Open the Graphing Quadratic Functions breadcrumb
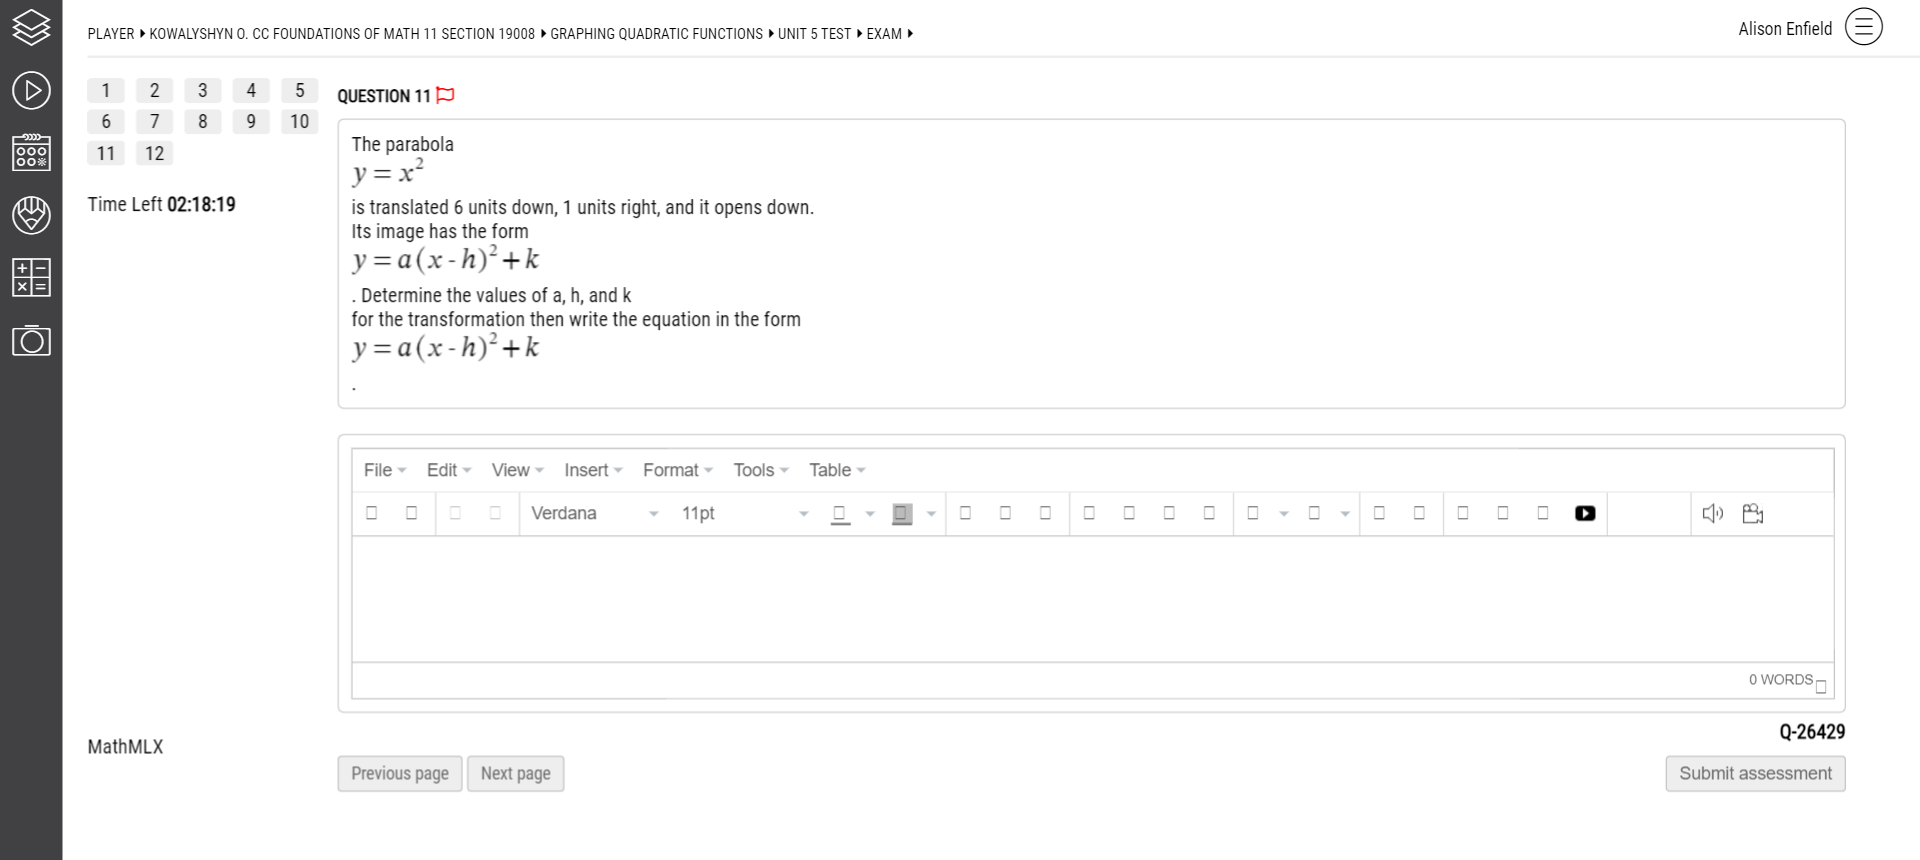Image resolution: width=1920 pixels, height=860 pixels. [x=656, y=34]
